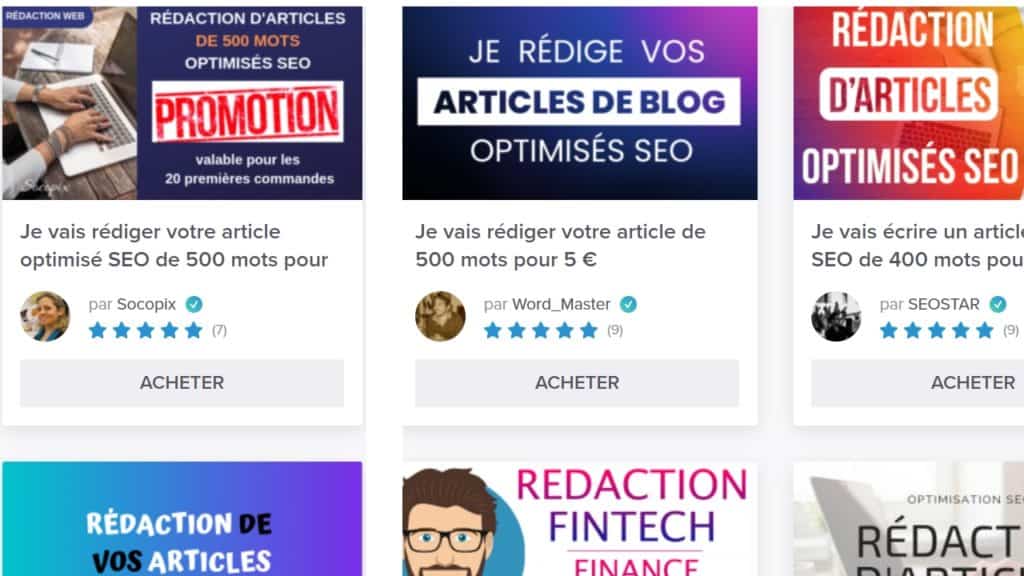The width and height of the screenshot is (1024, 576).
Task: Click SEOSTAR's star rating
Action: pos(936,330)
